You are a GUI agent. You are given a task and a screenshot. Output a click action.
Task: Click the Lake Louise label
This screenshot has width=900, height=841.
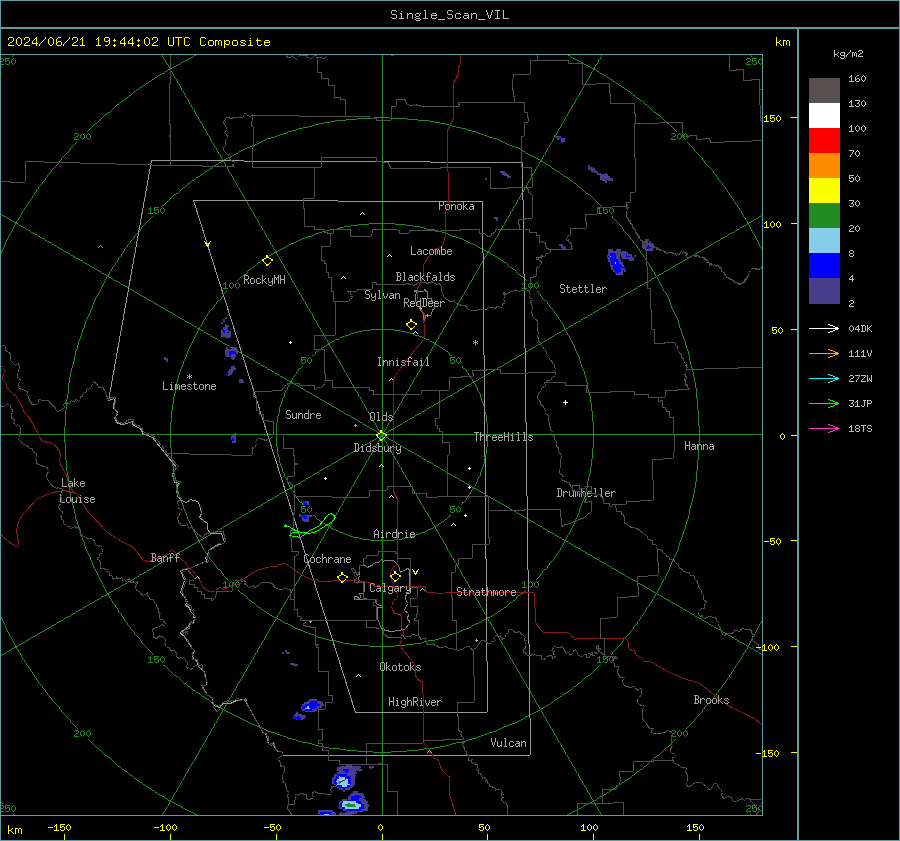point(77,491)
